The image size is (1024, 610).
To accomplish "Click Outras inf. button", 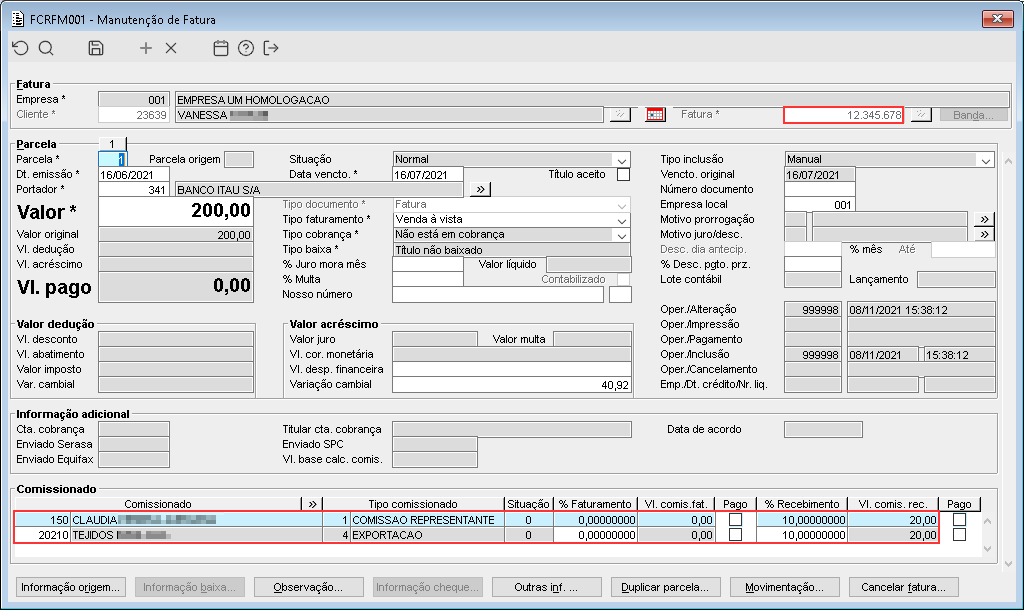I will tap(546, 587).
